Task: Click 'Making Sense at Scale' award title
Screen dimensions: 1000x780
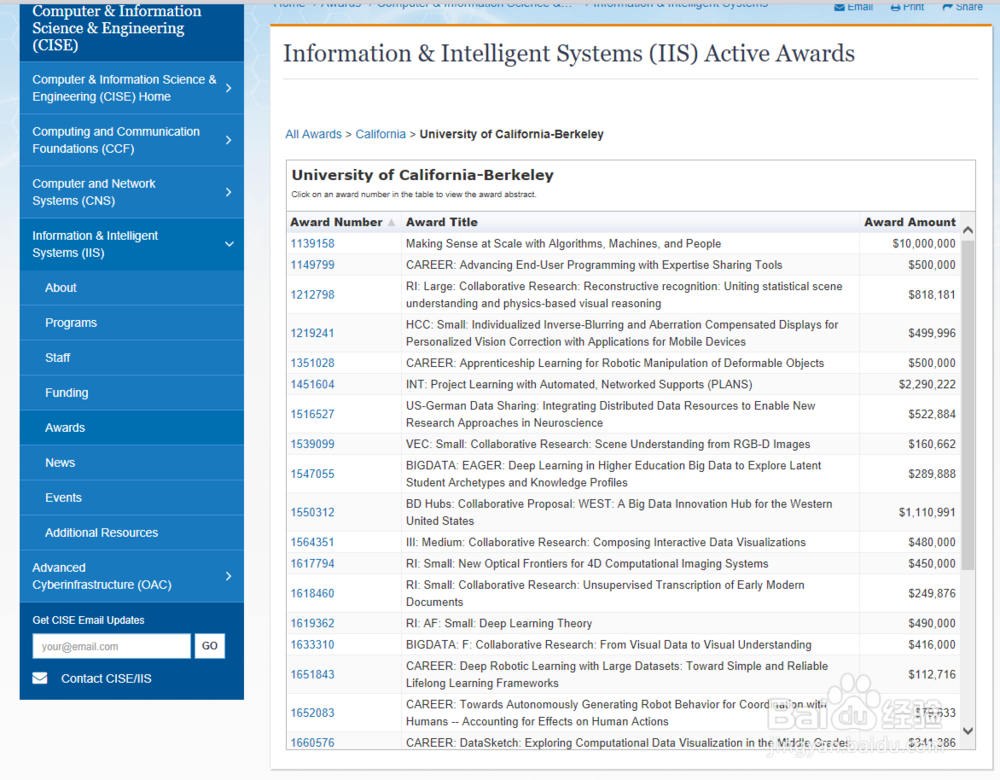Action: coord(563,244)
